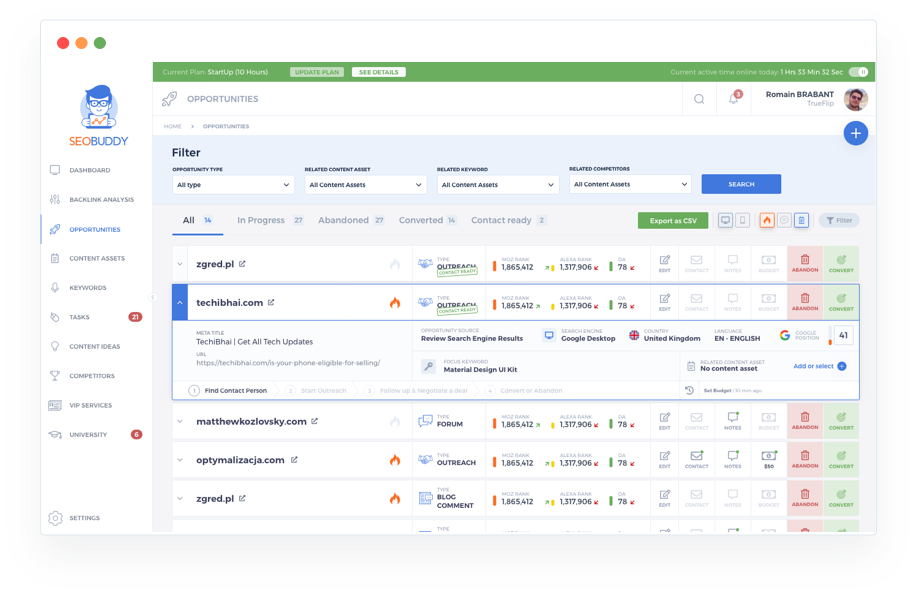Toggle the chat bubble filter button
The image size is (917, 595).
click(784, 221)
